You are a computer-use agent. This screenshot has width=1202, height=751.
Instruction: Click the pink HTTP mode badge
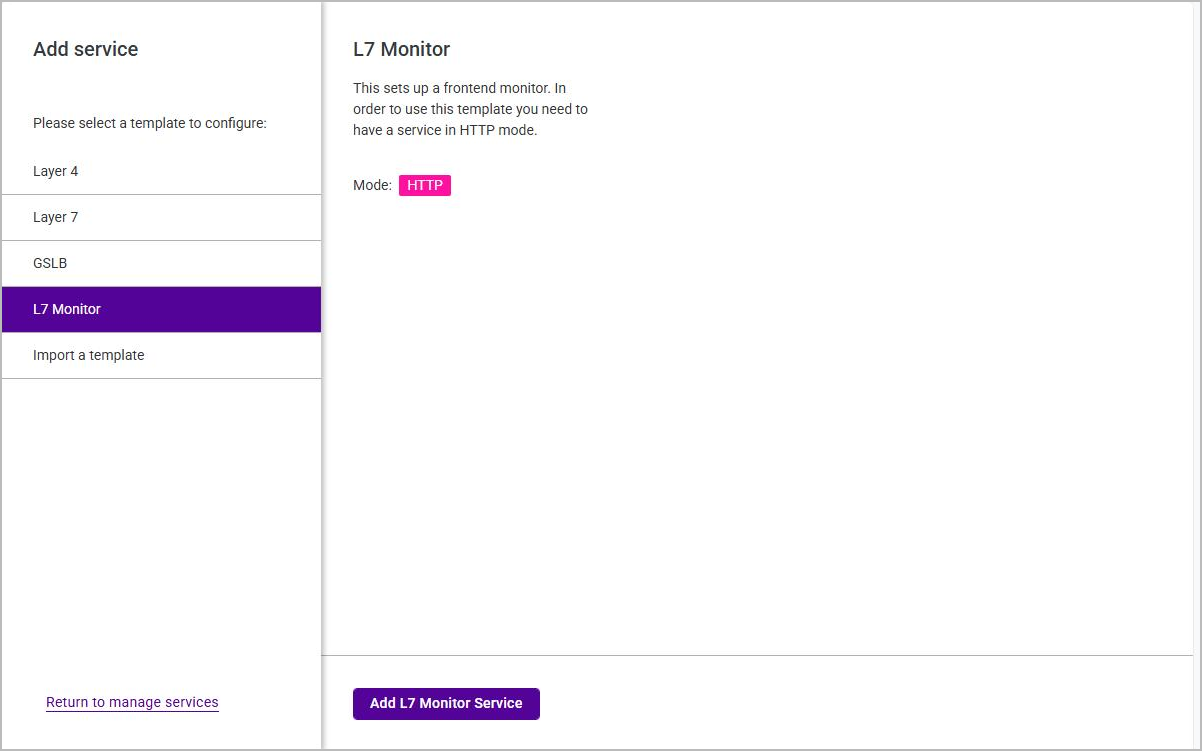(x=425, y=185)
